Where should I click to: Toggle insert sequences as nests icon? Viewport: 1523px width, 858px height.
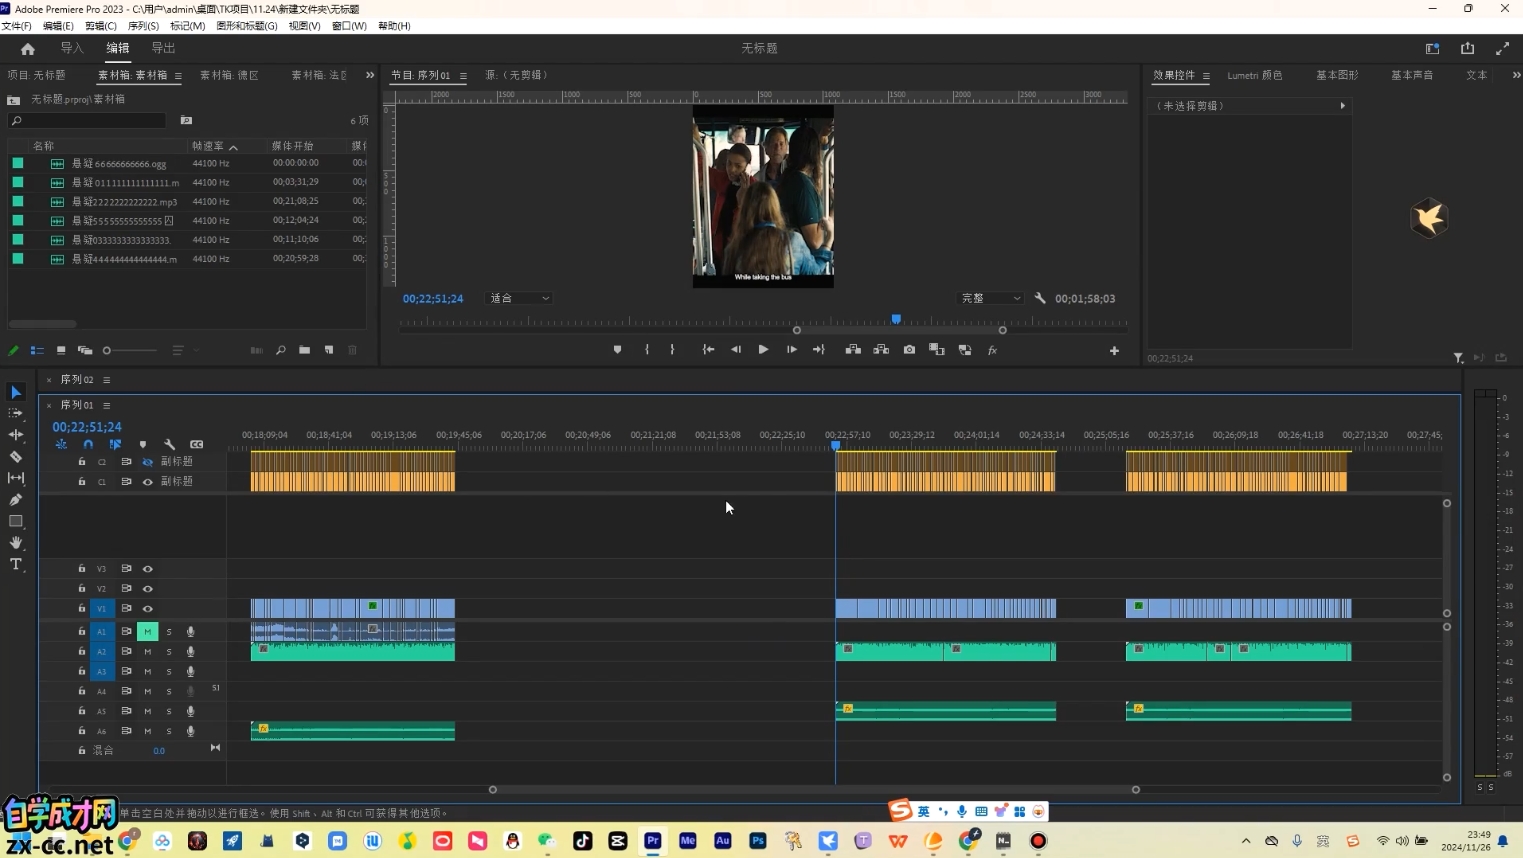(x=61, y=444)
